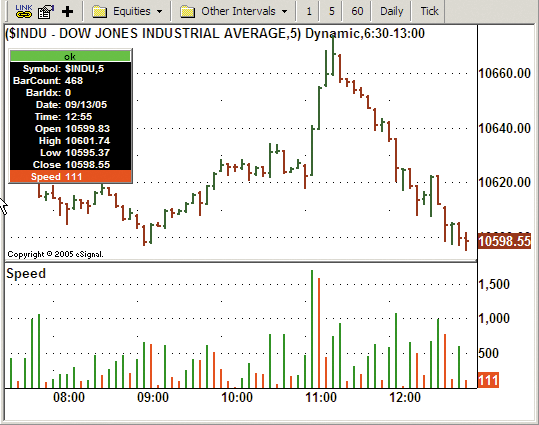This screenshot has height=425, width=539.
Task: Click the tallest green Speed histogram bar
Action: pos(312,329)
